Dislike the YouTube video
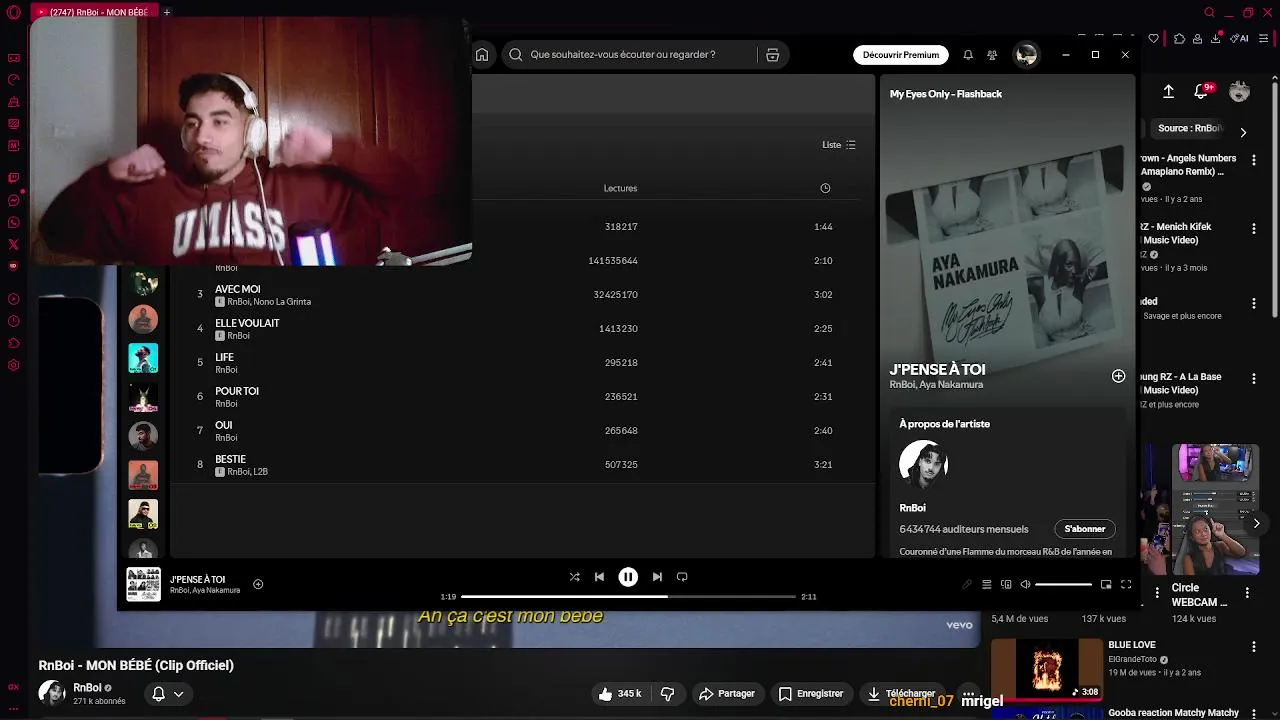 click(667, 694)
